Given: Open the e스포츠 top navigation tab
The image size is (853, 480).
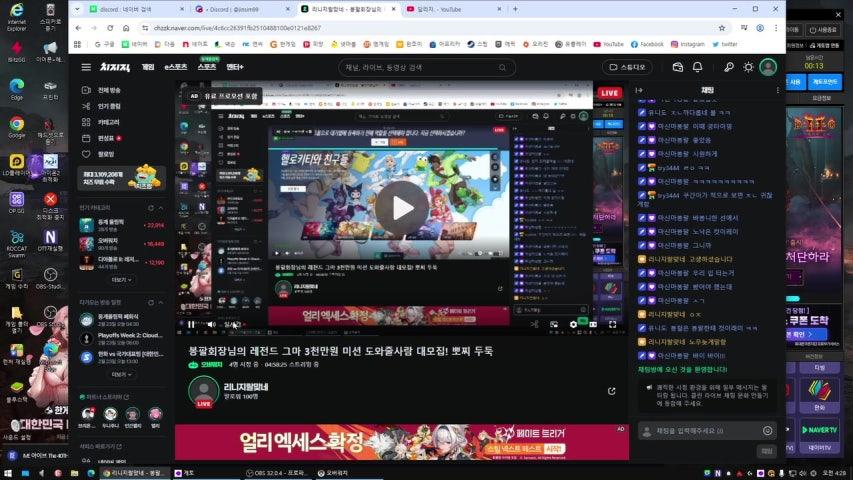Looking at the screenshot, I should (x=176, y=67).
